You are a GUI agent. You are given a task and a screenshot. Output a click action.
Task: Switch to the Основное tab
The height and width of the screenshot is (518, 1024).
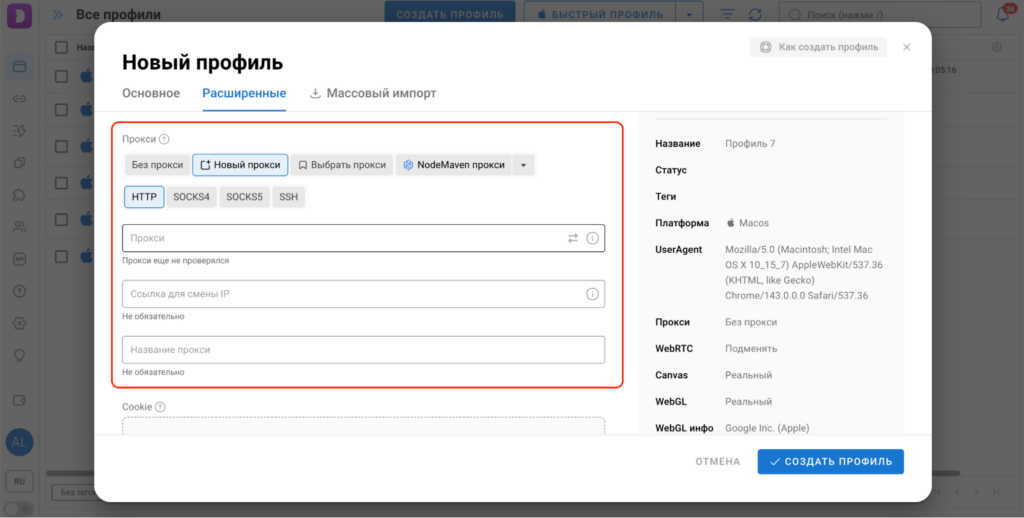151,93
